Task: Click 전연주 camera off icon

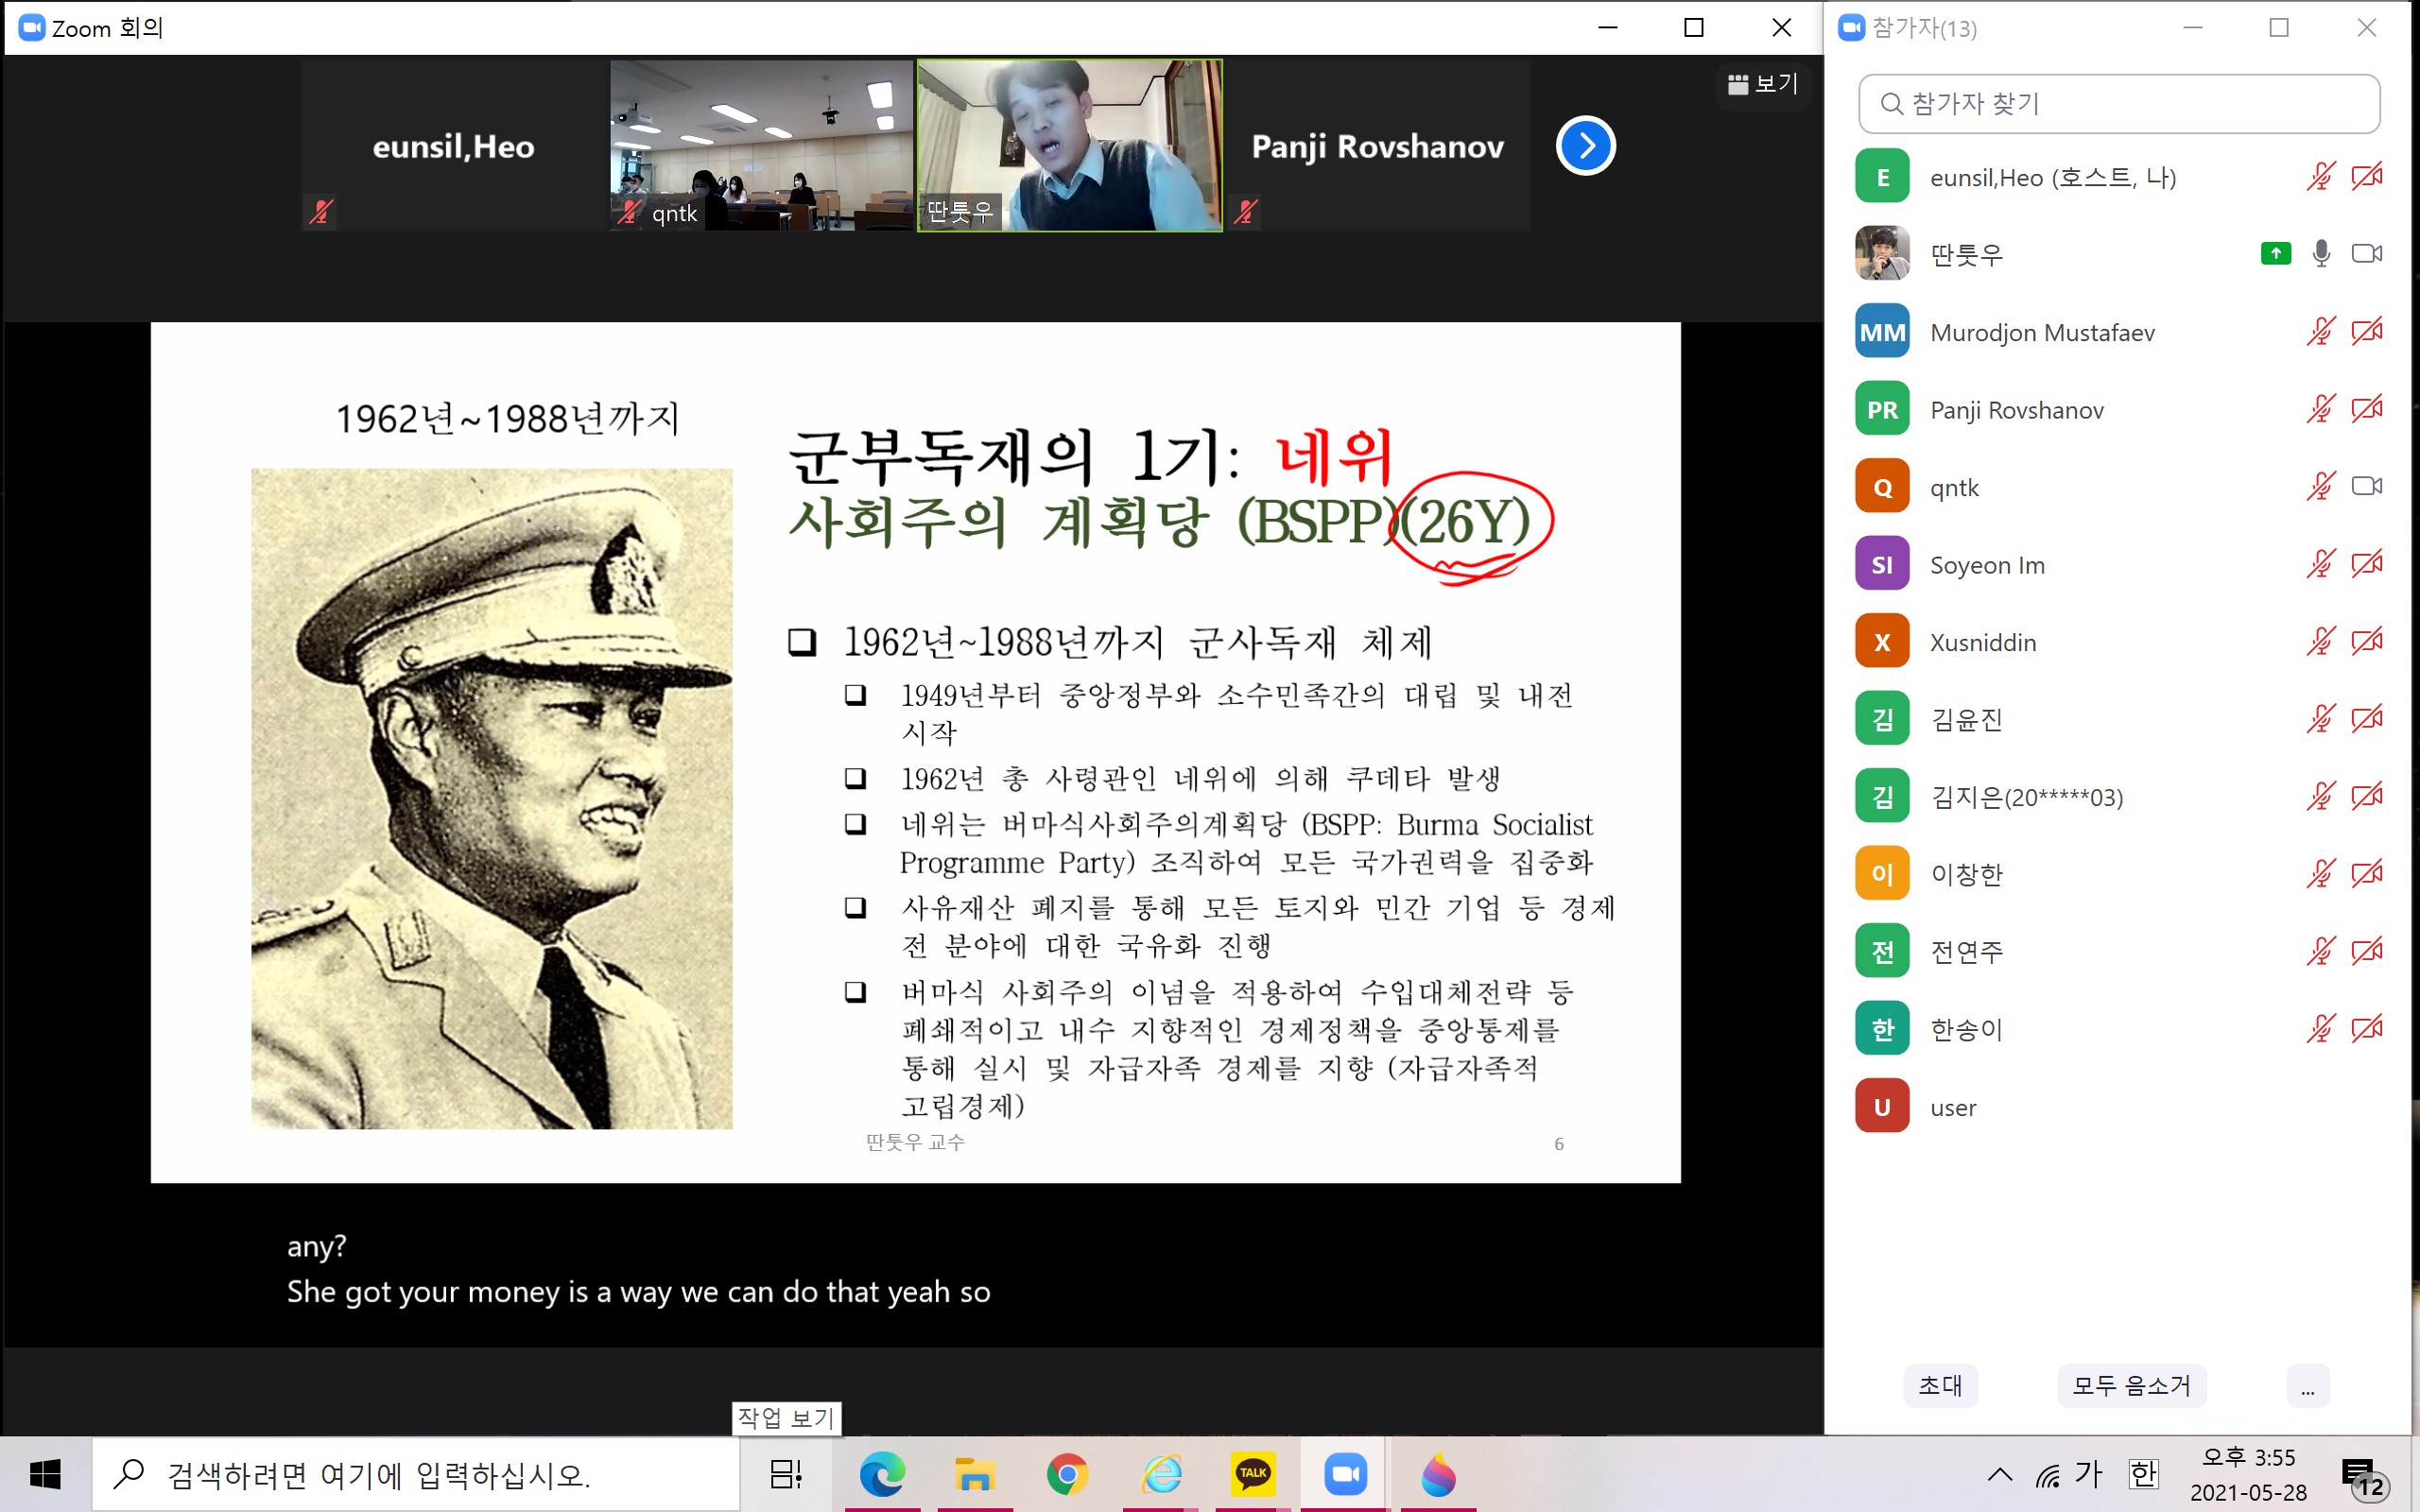Action: point(2366,951)
